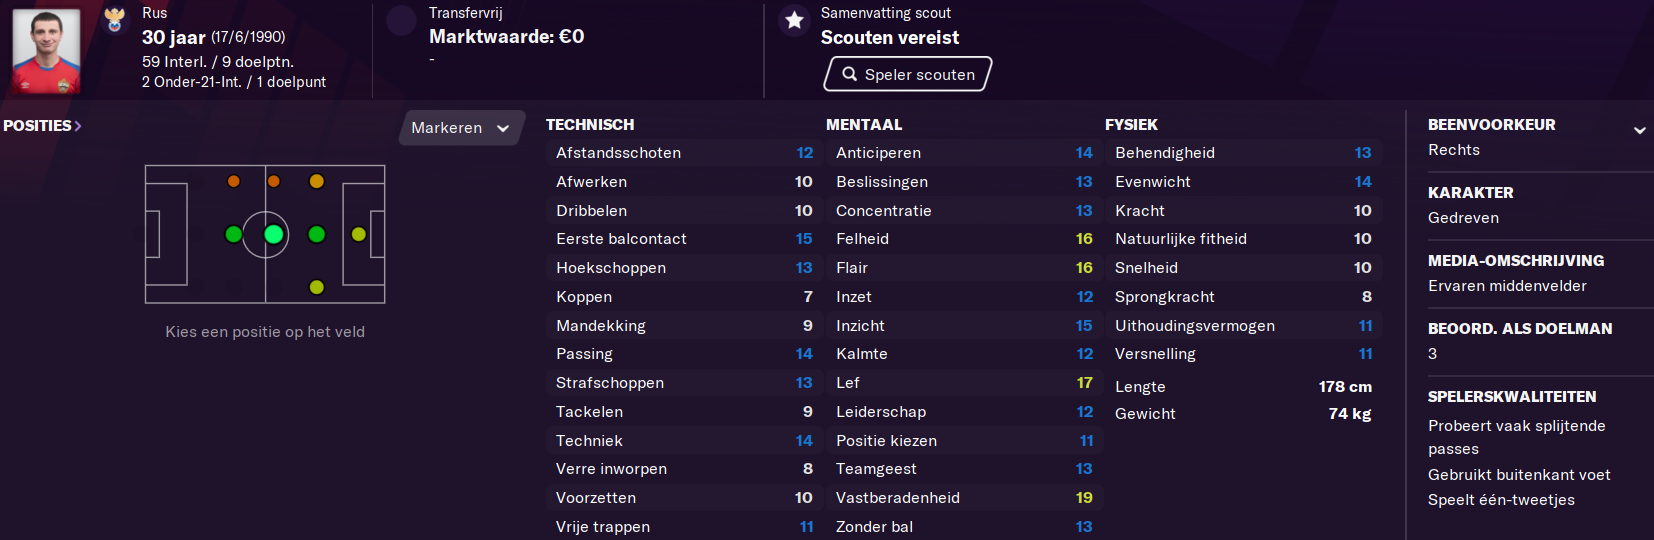
Task: Select the rightmost yellow attacking midfield dot
Action: 358,234
